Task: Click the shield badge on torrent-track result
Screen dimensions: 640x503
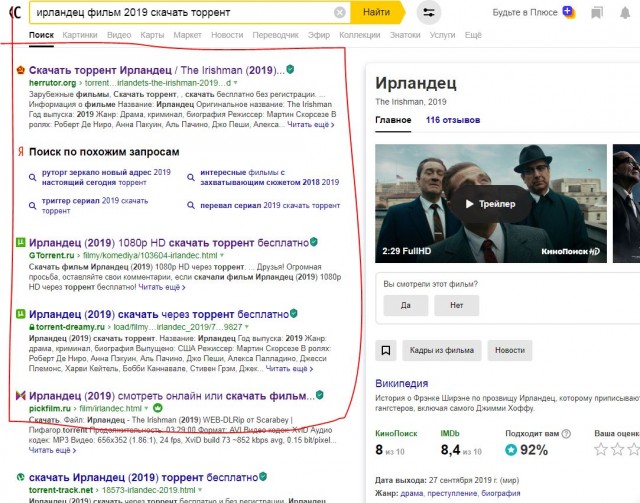Action: (x=263, y=476)
